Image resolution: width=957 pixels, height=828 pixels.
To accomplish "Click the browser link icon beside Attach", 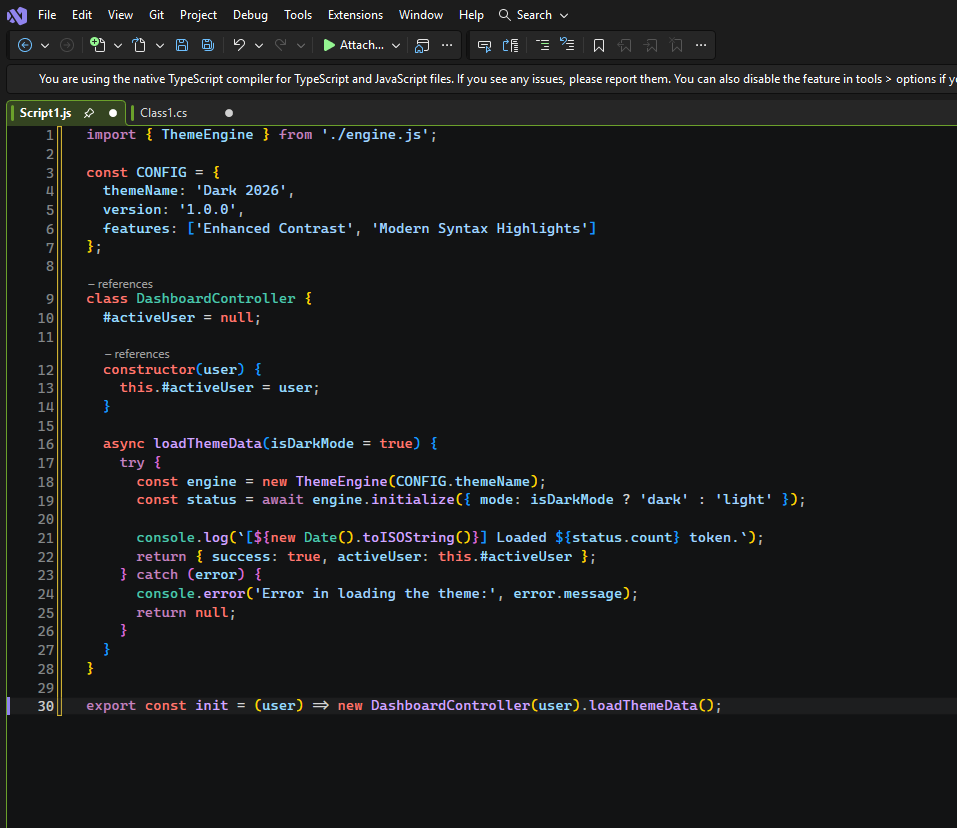I will pos(422,45).
